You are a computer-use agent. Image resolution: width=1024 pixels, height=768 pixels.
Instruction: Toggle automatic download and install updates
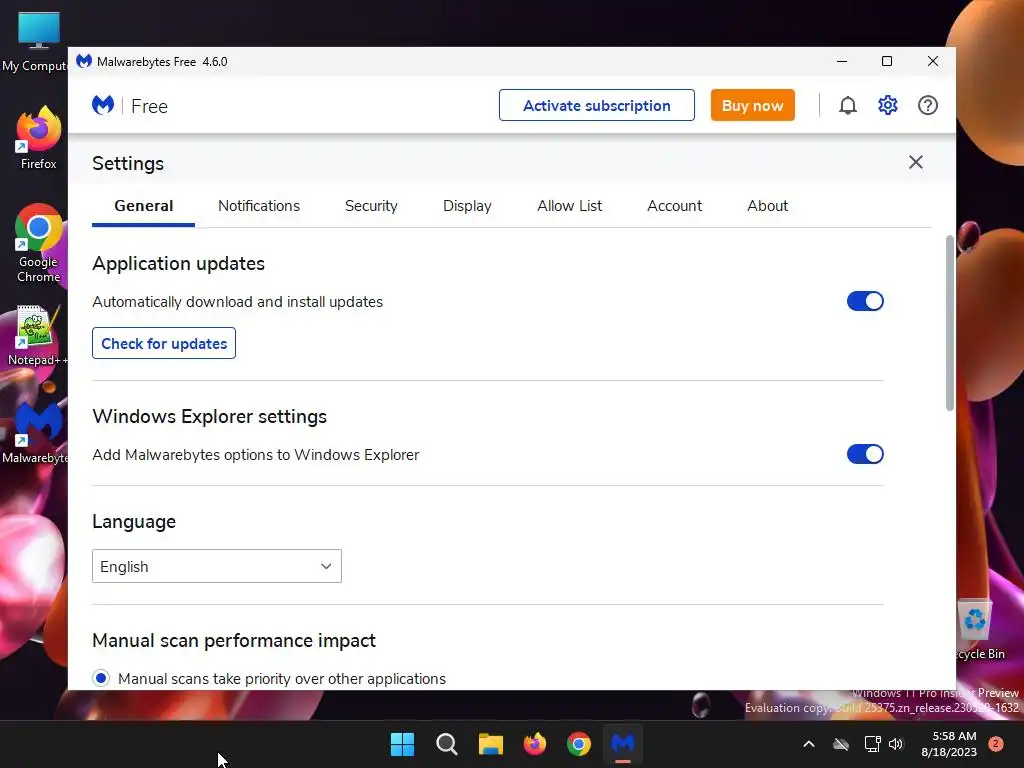[865, 301]
